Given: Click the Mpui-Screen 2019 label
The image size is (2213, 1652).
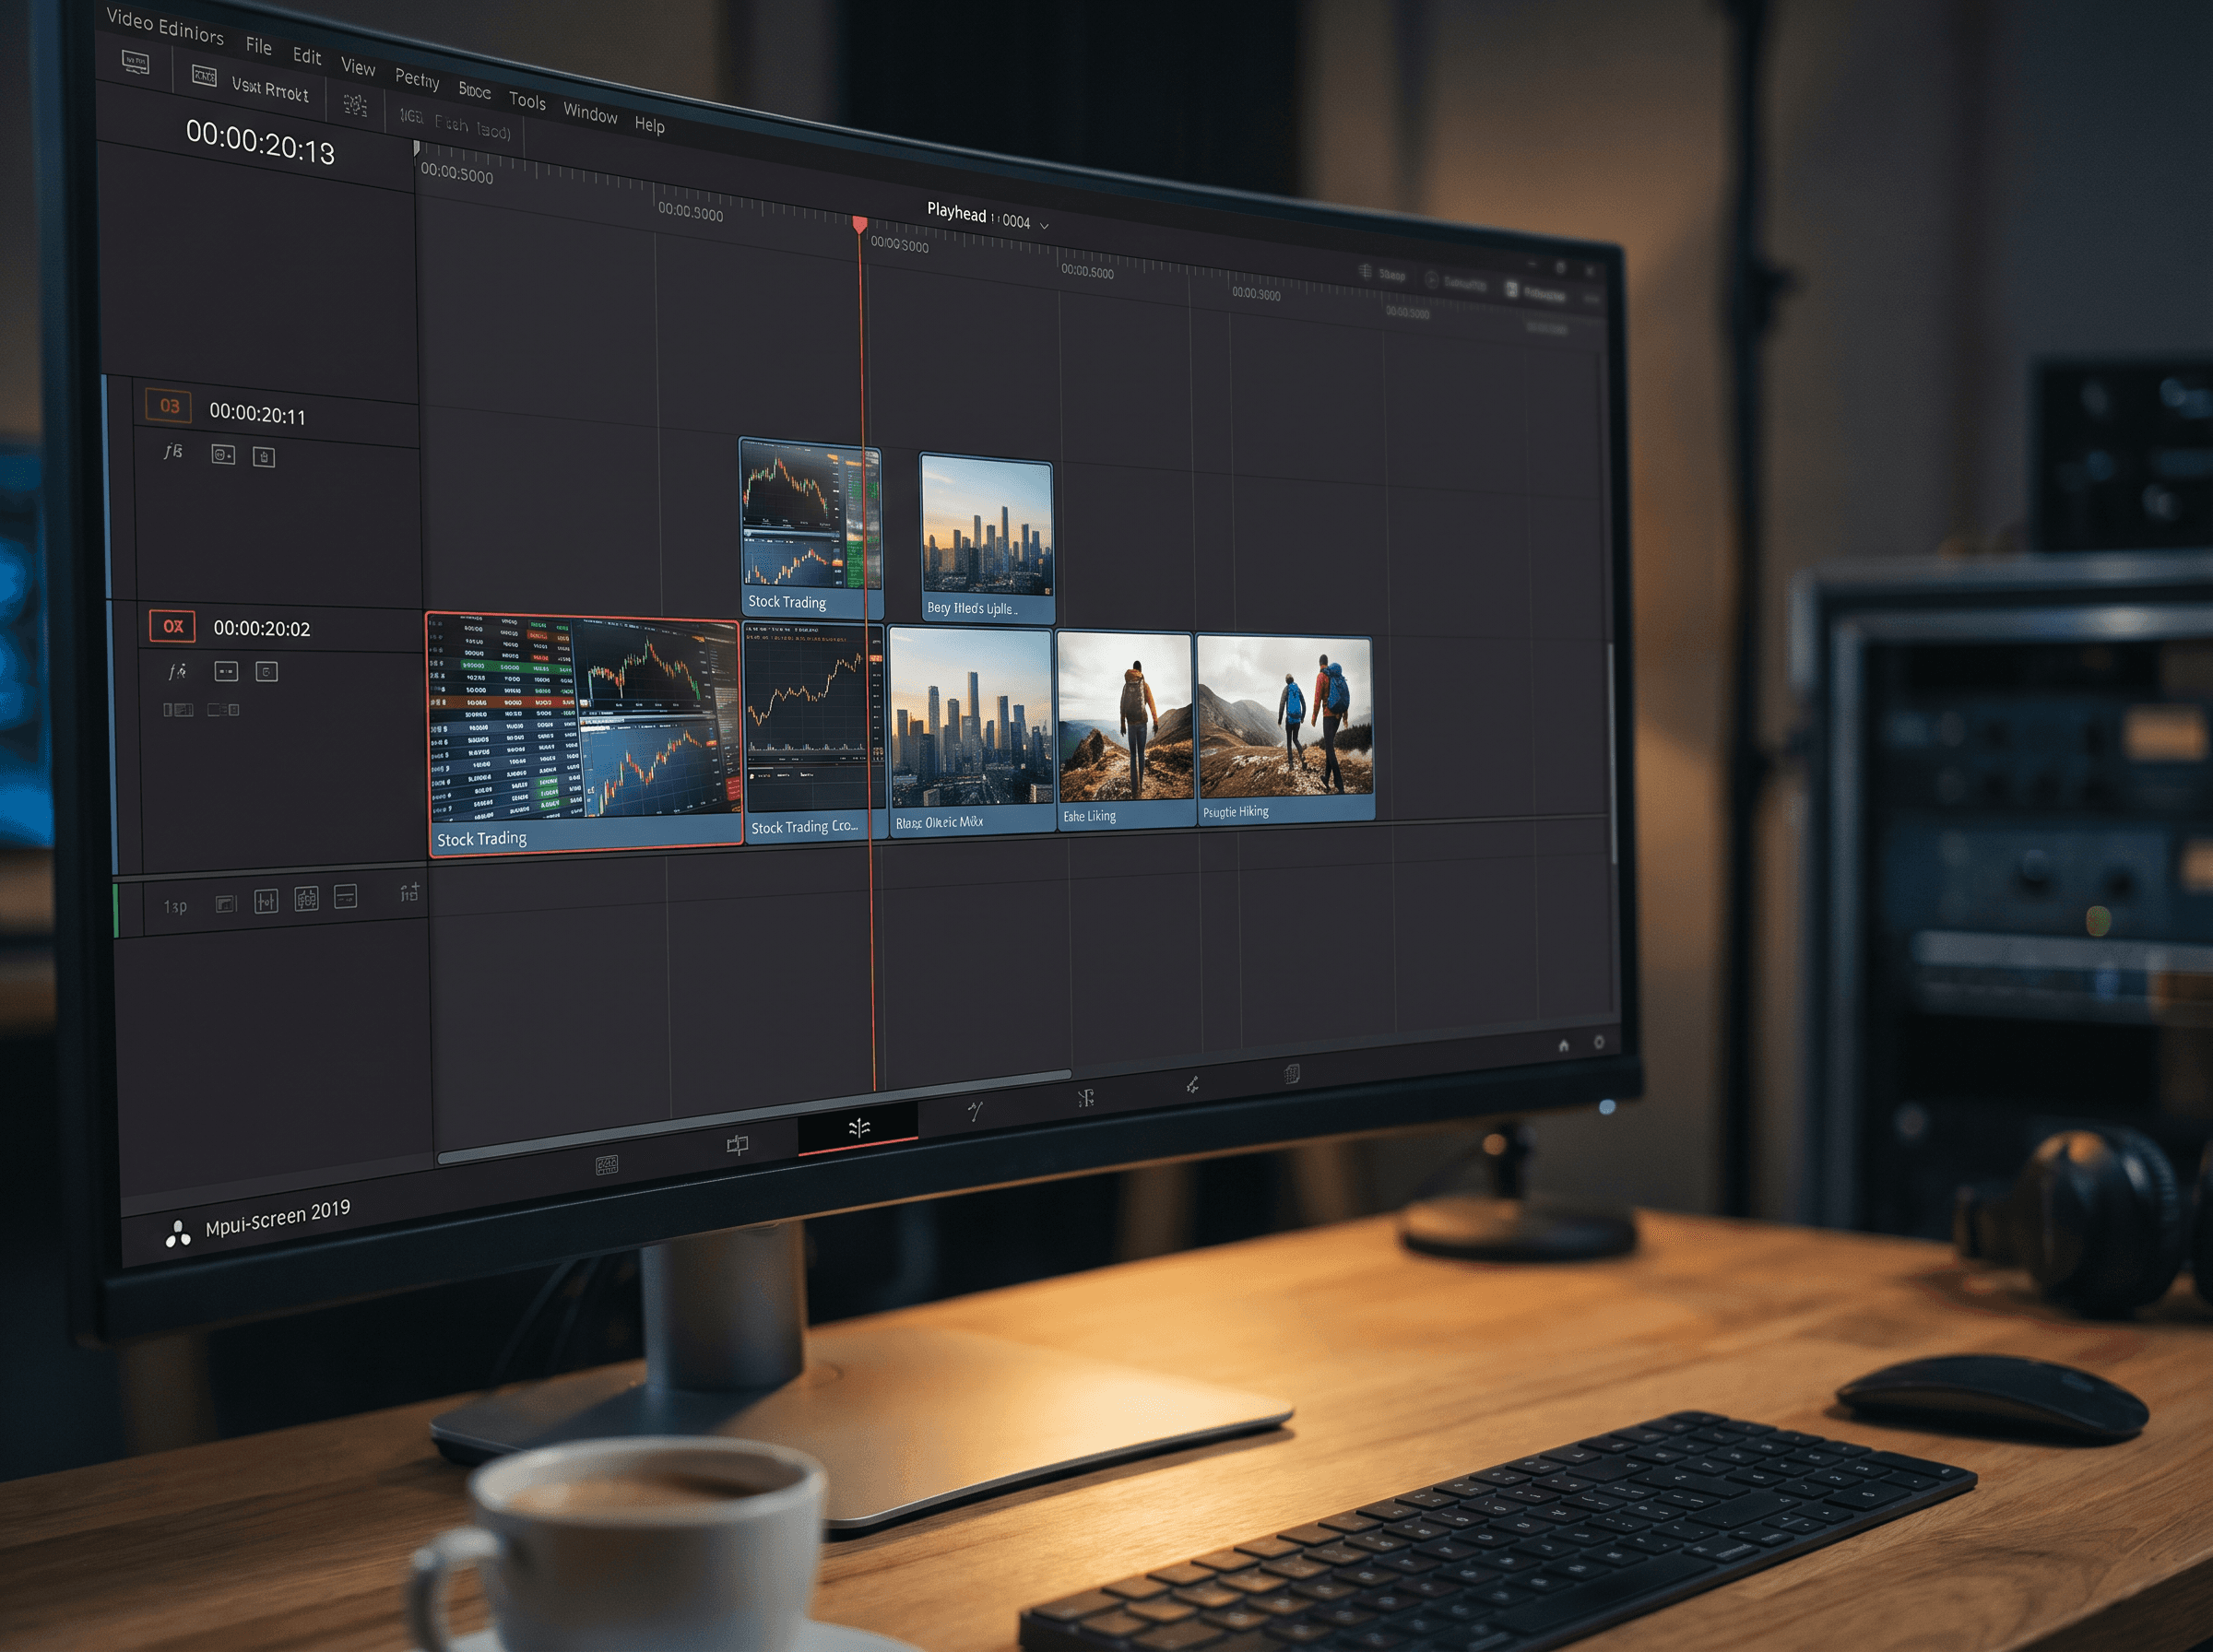Looking at the screenshot, I should pos(278,1218).
